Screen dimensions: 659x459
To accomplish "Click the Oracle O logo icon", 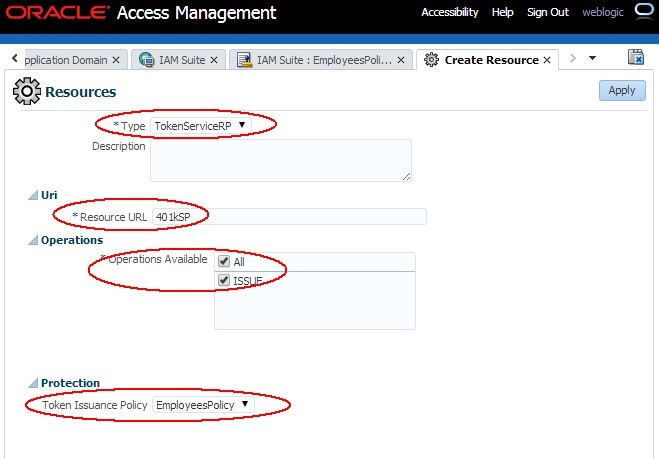I will pos(644,10).
